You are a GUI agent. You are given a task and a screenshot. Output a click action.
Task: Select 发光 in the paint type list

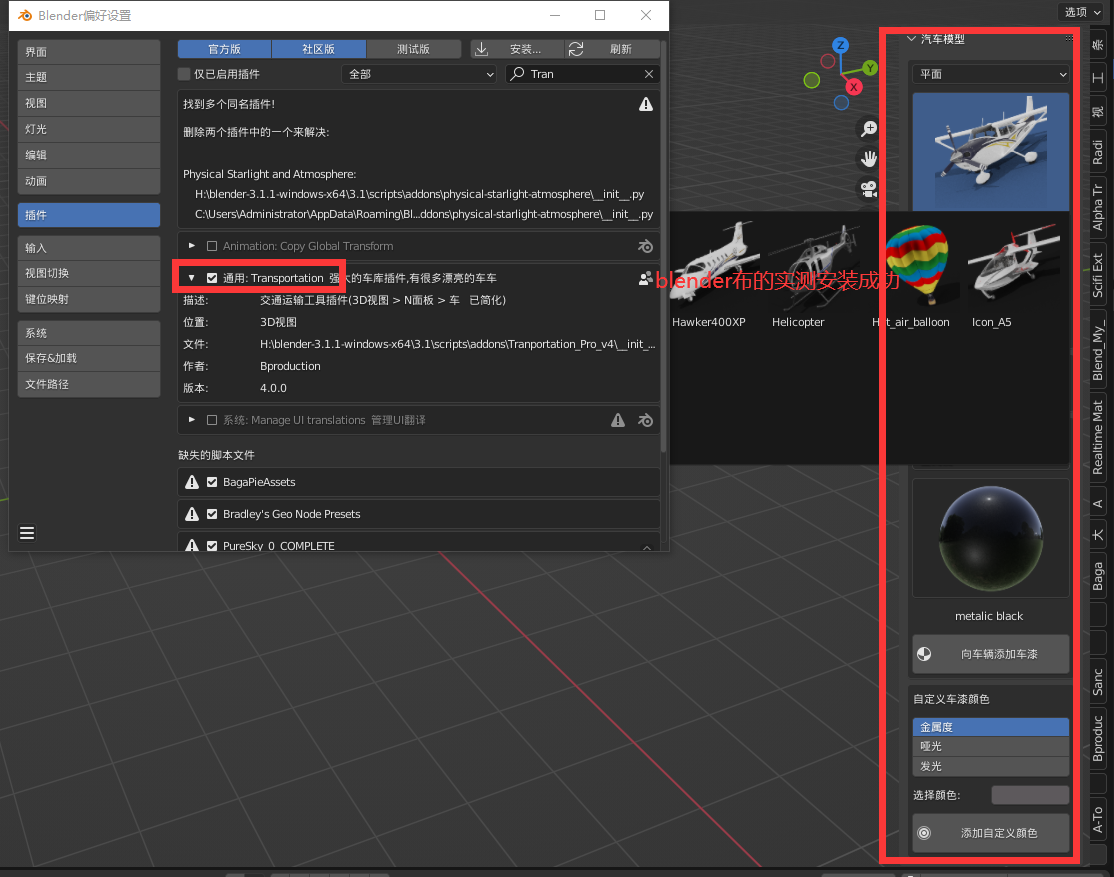tap(991, 766)
